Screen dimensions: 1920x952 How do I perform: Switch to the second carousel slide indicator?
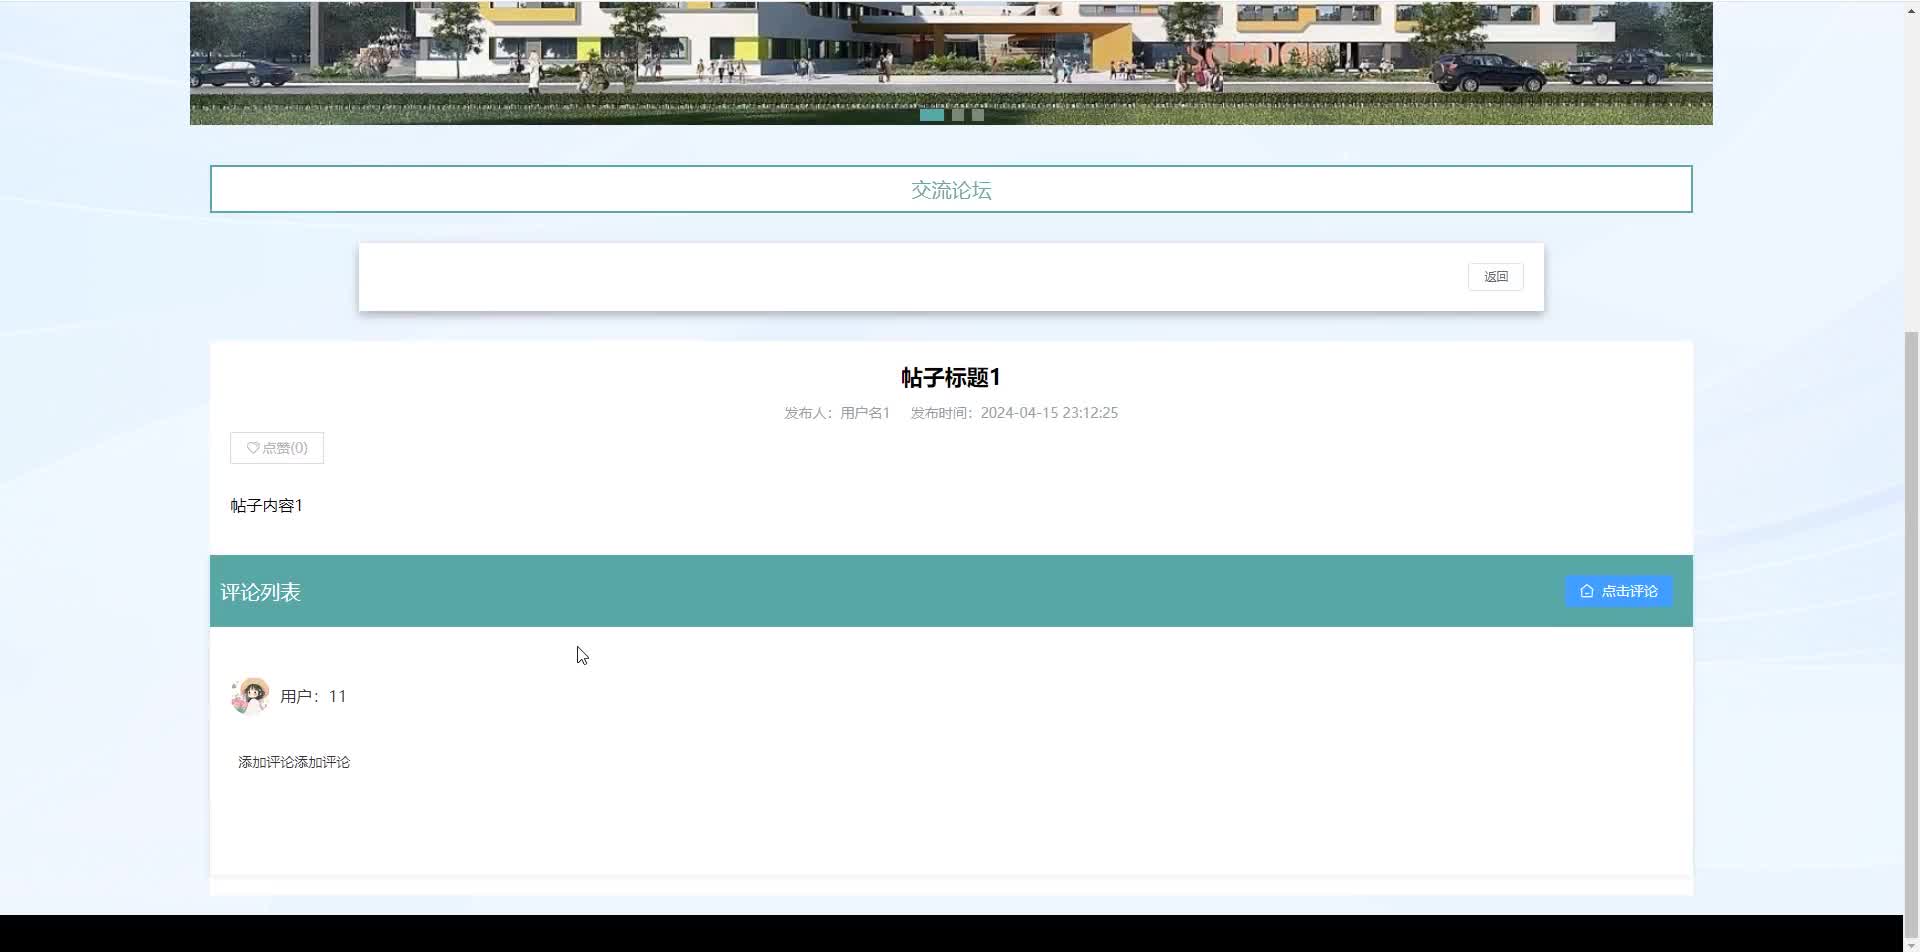click(958, 114)
